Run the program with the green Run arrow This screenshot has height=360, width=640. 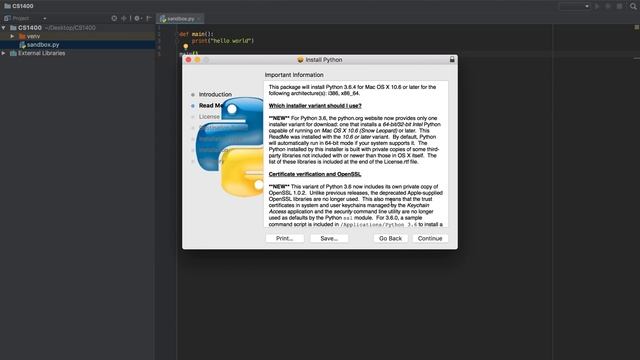(597, 6)
